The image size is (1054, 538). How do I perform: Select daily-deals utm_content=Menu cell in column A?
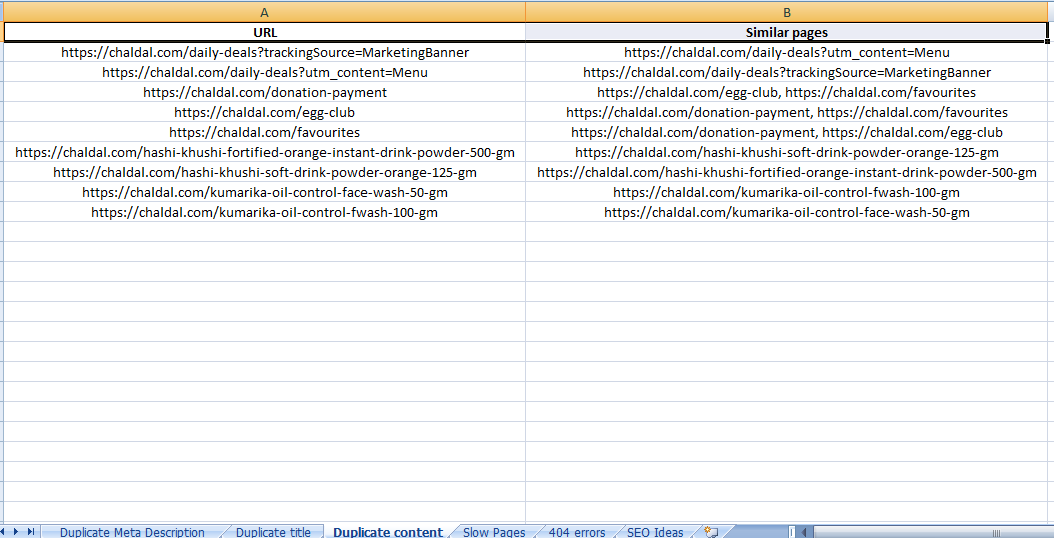click(265, 73)
